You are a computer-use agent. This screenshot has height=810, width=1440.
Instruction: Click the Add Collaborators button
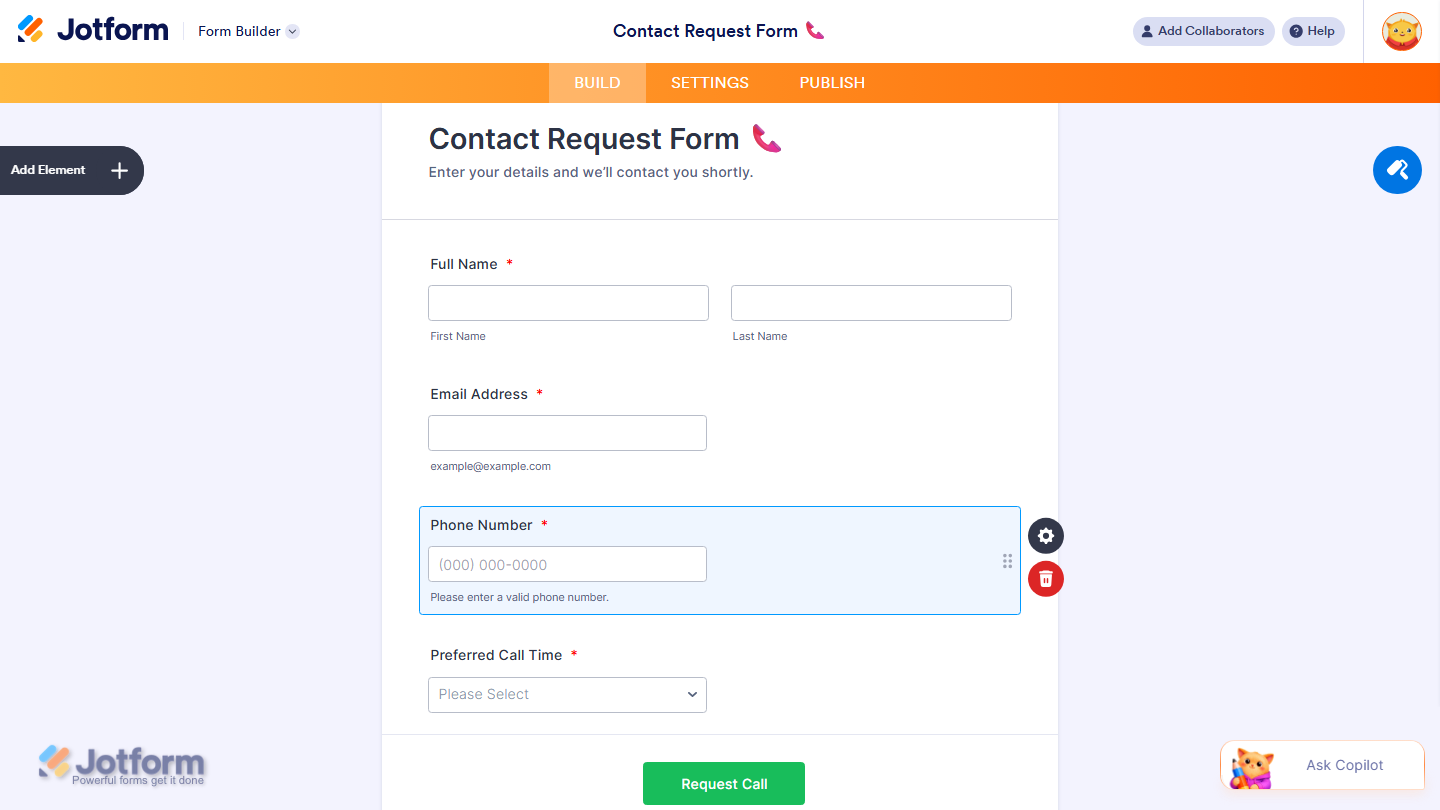point(1203,31)
